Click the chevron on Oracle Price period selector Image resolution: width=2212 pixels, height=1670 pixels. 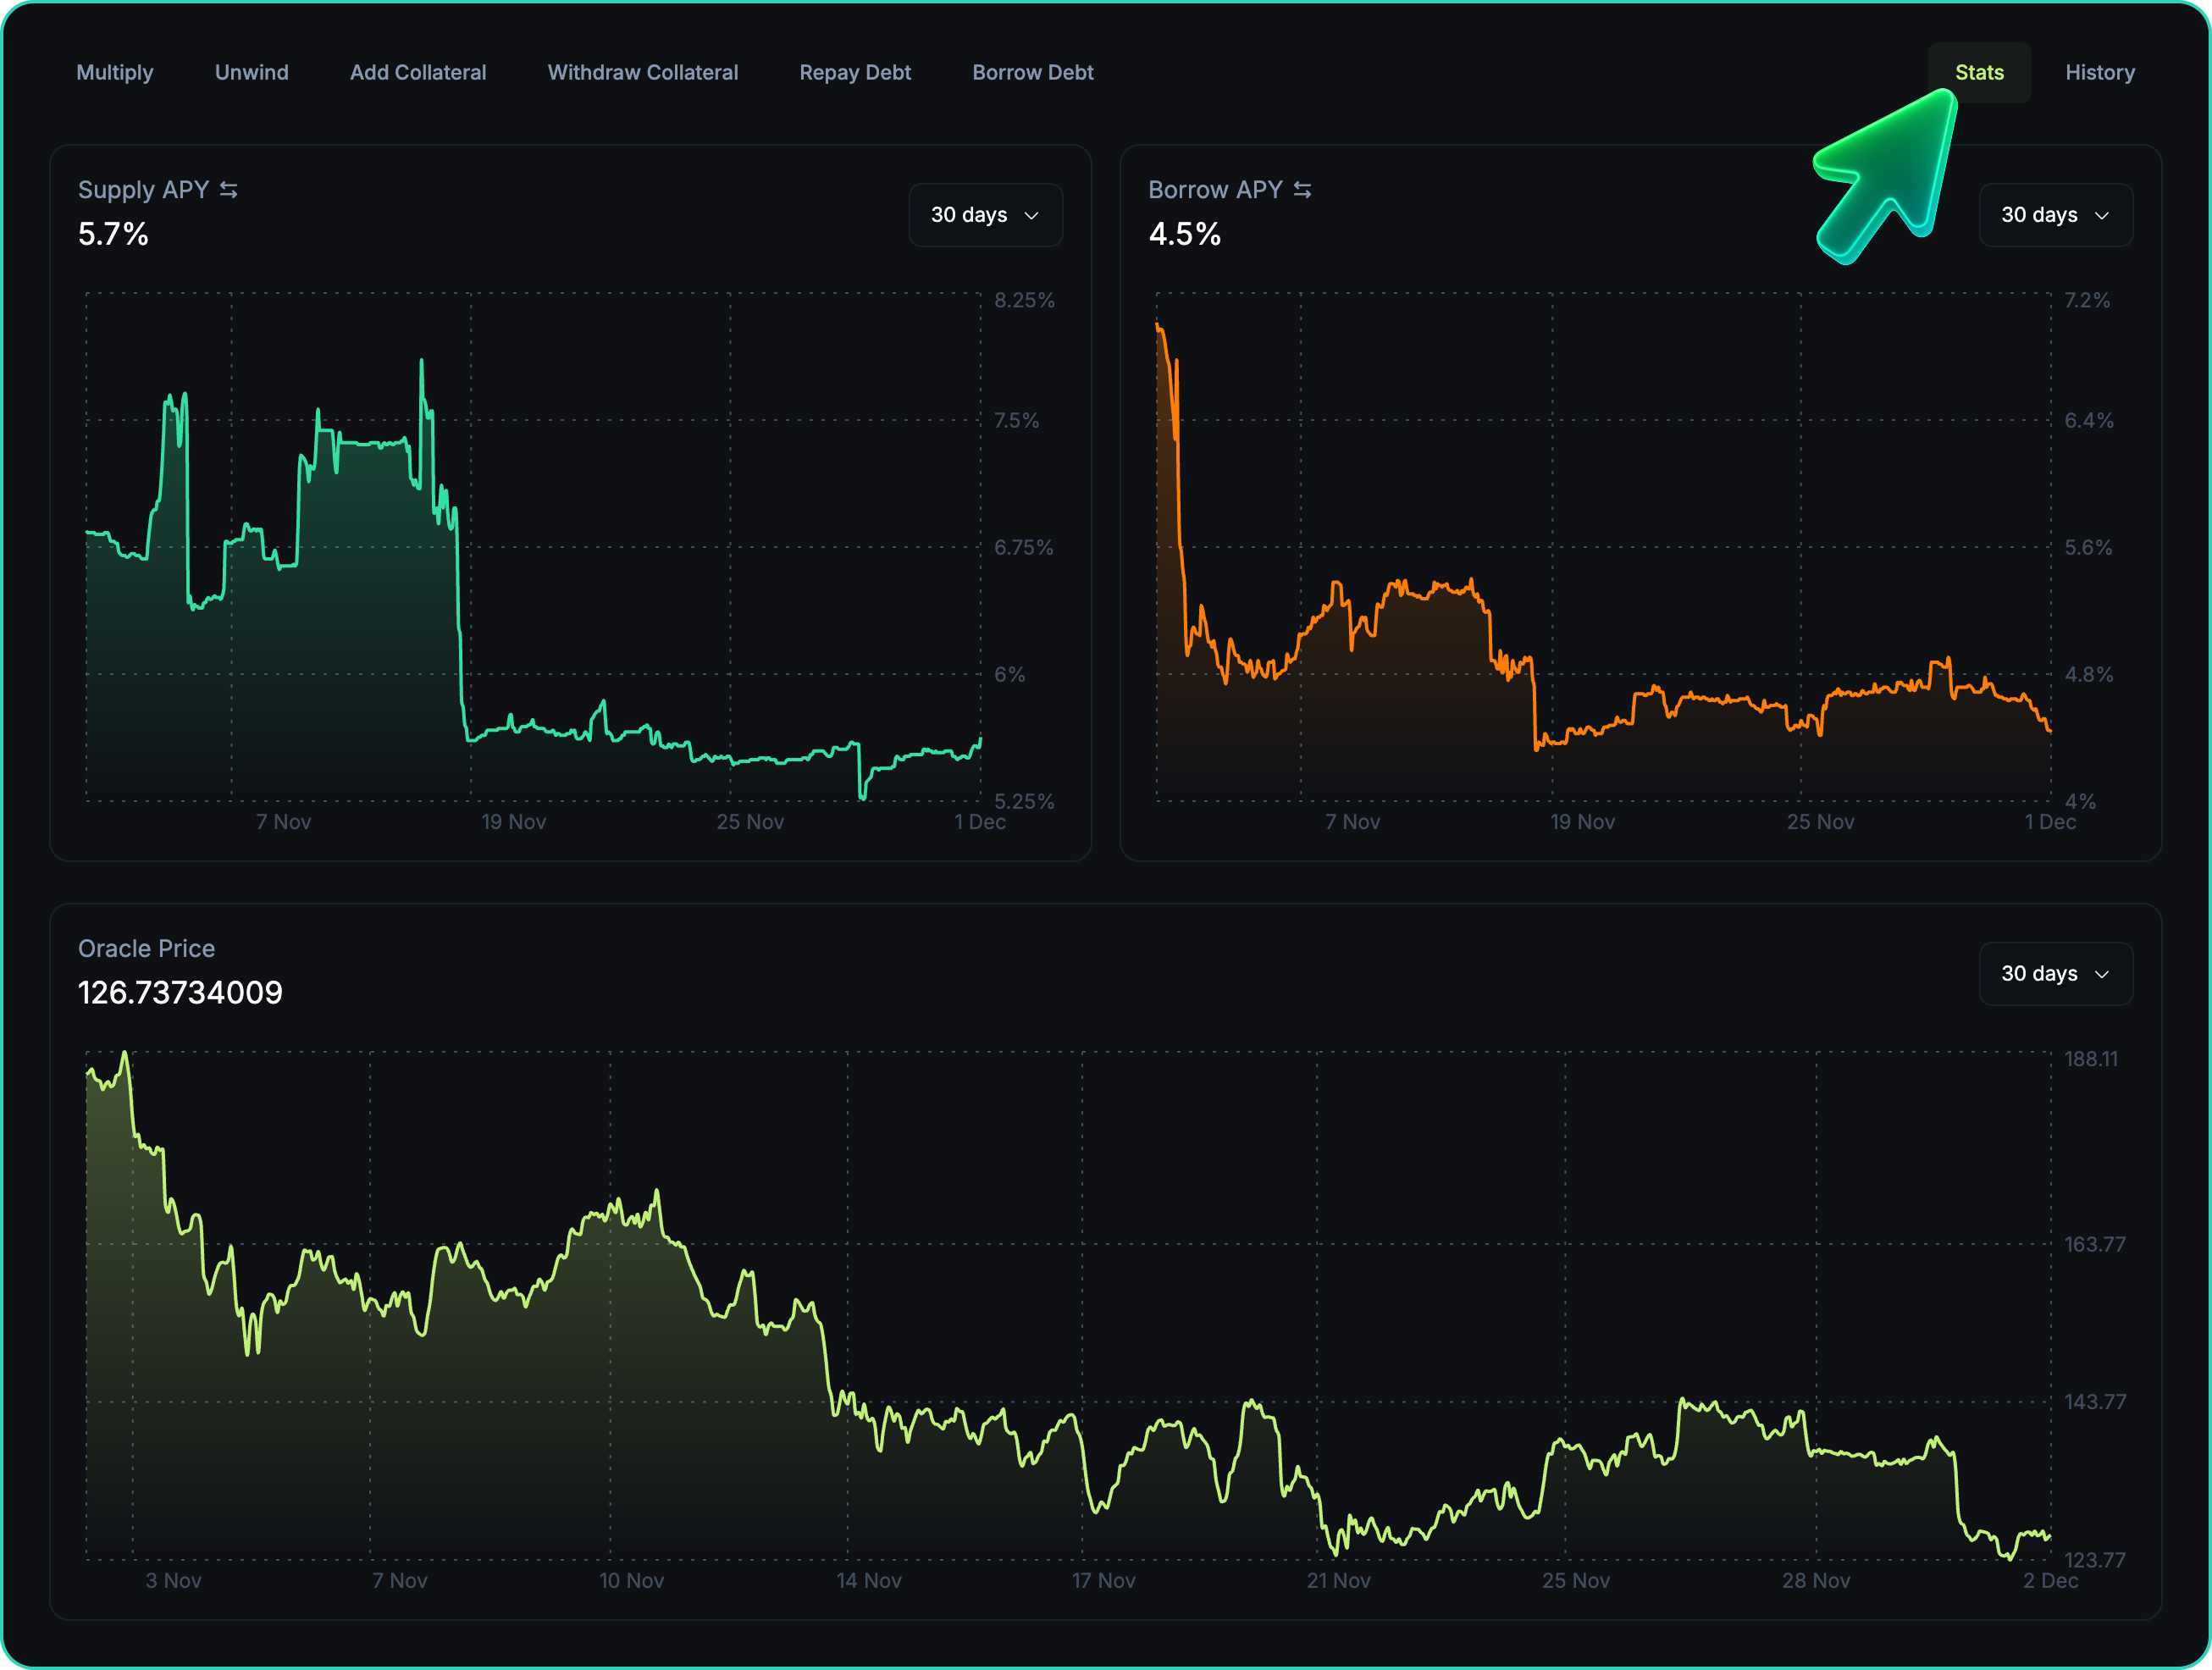2102,974
